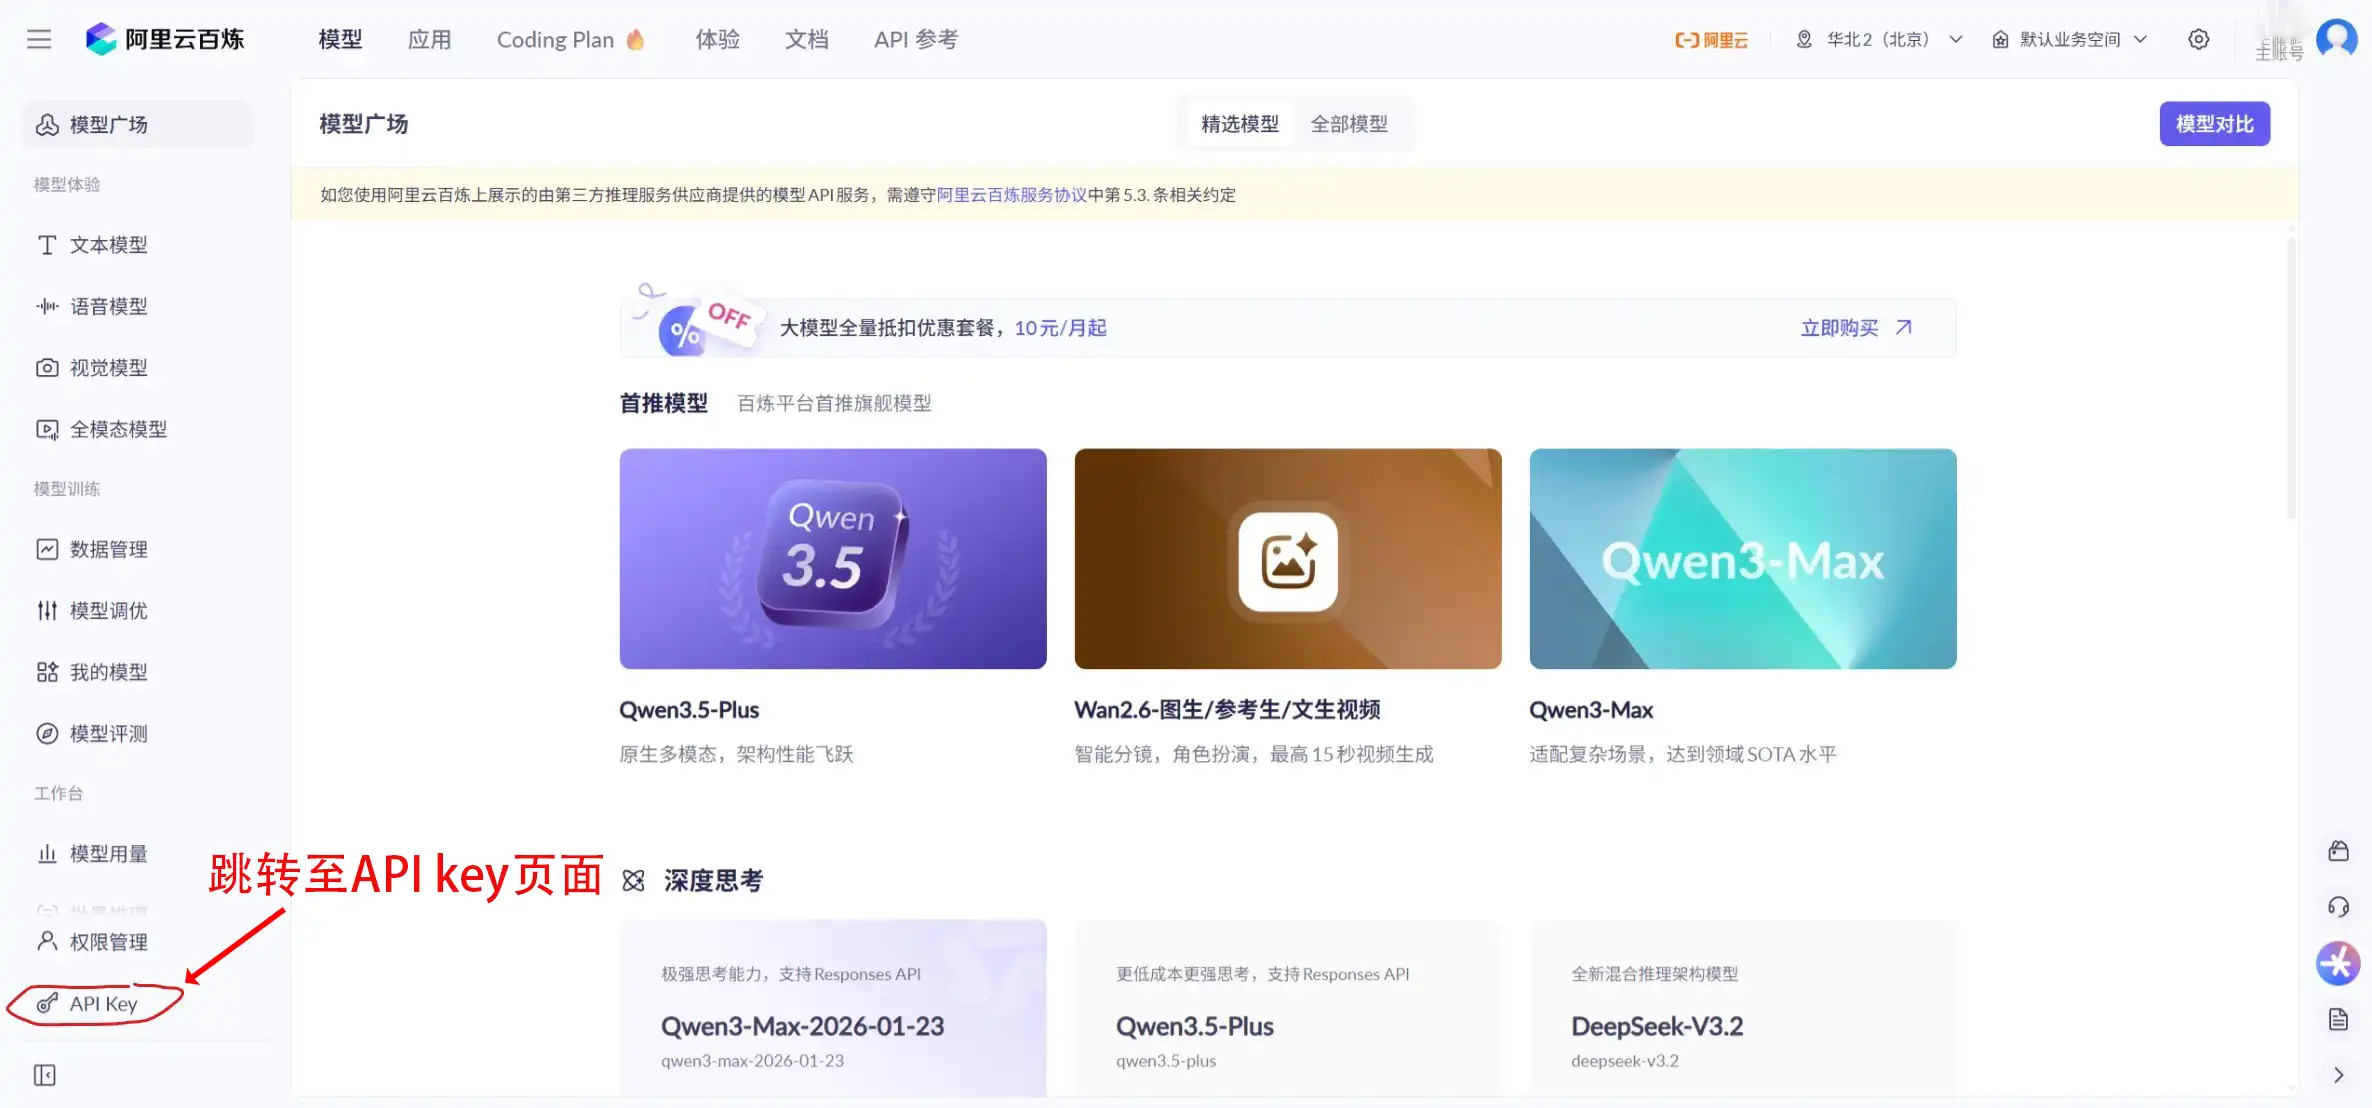Screen dimensions: 2372x1108
Task: Click the Qwen3-Max title text
Action: point(1591,709)
